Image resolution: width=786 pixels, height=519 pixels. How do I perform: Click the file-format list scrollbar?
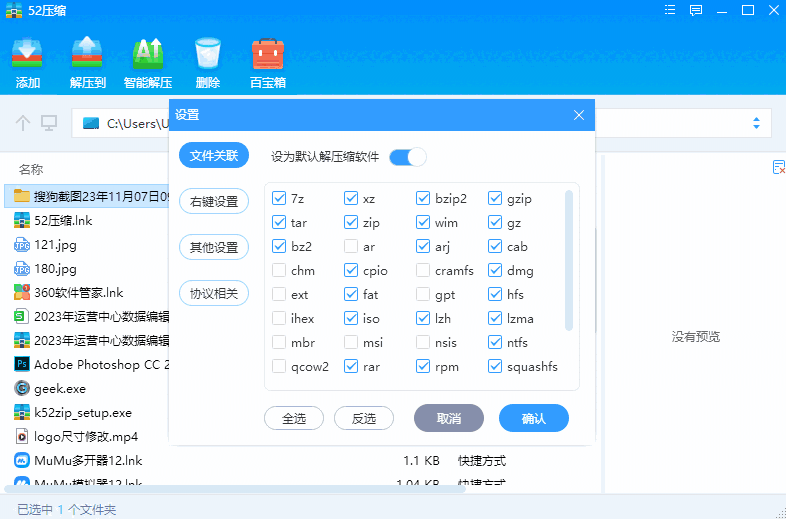[x=569, y=260]
